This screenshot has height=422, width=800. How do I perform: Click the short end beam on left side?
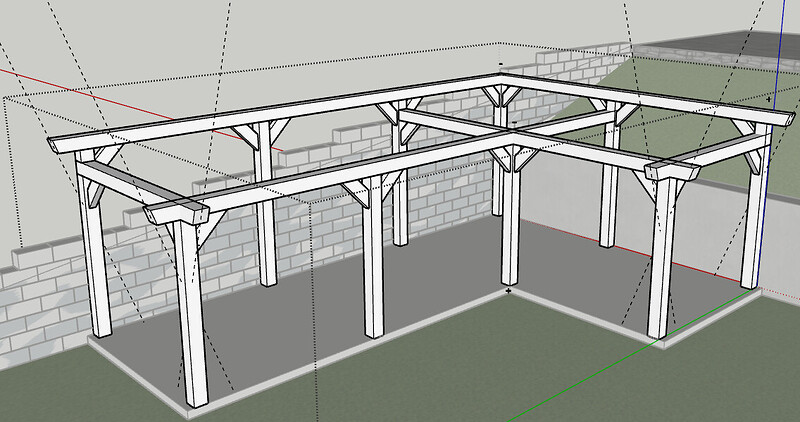tap(120, 185)
